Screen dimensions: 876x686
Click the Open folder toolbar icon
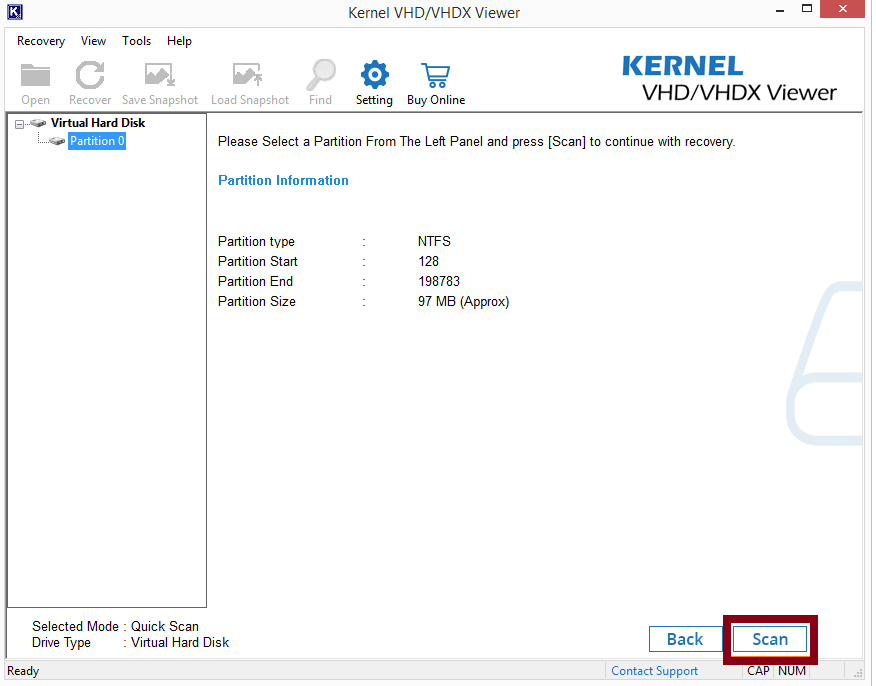[35, 75]
